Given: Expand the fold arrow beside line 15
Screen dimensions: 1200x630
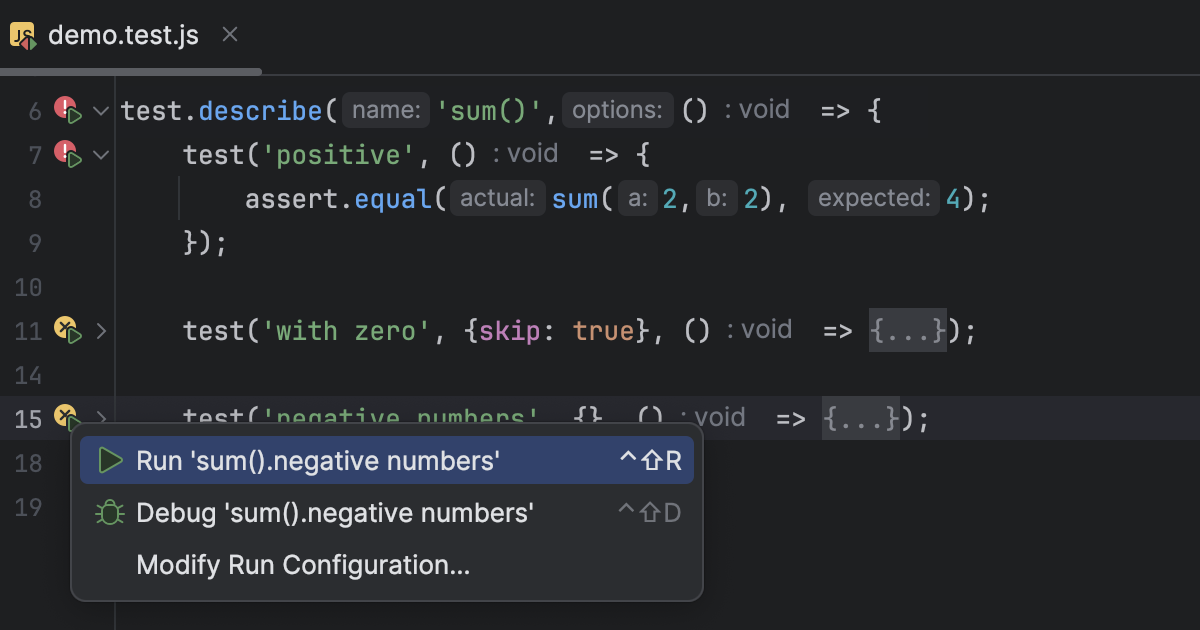Looking at the screenshot, I should pos(100,418).
